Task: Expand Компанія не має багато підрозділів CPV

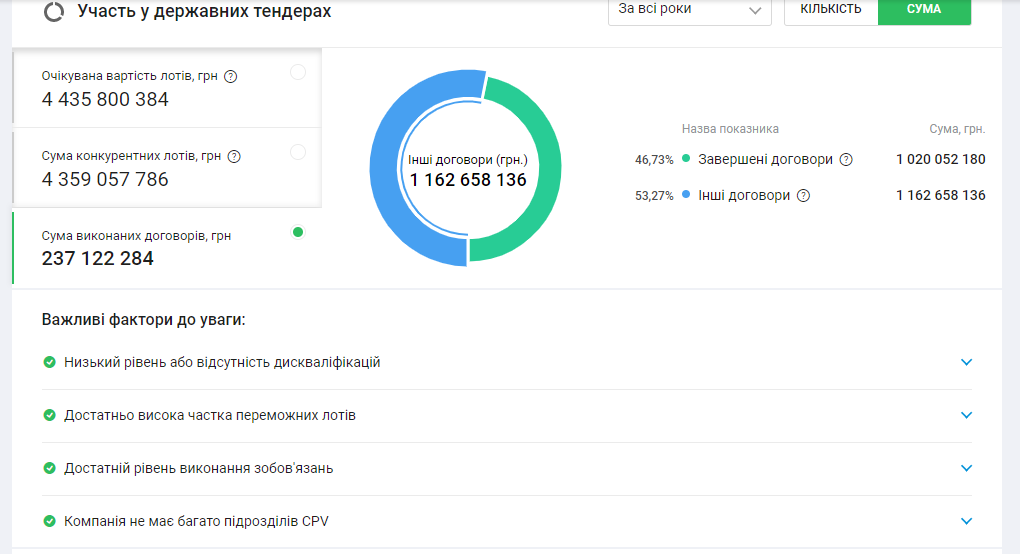Action: pyautogui.click(x=966, y=521)
